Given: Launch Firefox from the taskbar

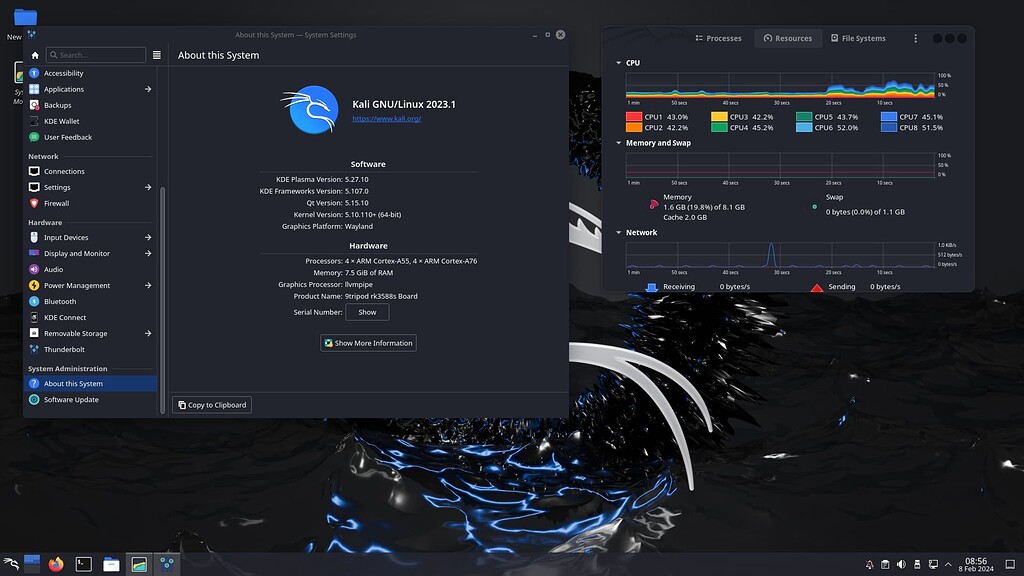Looking at the screenshot, I should [x=57, y=563].
